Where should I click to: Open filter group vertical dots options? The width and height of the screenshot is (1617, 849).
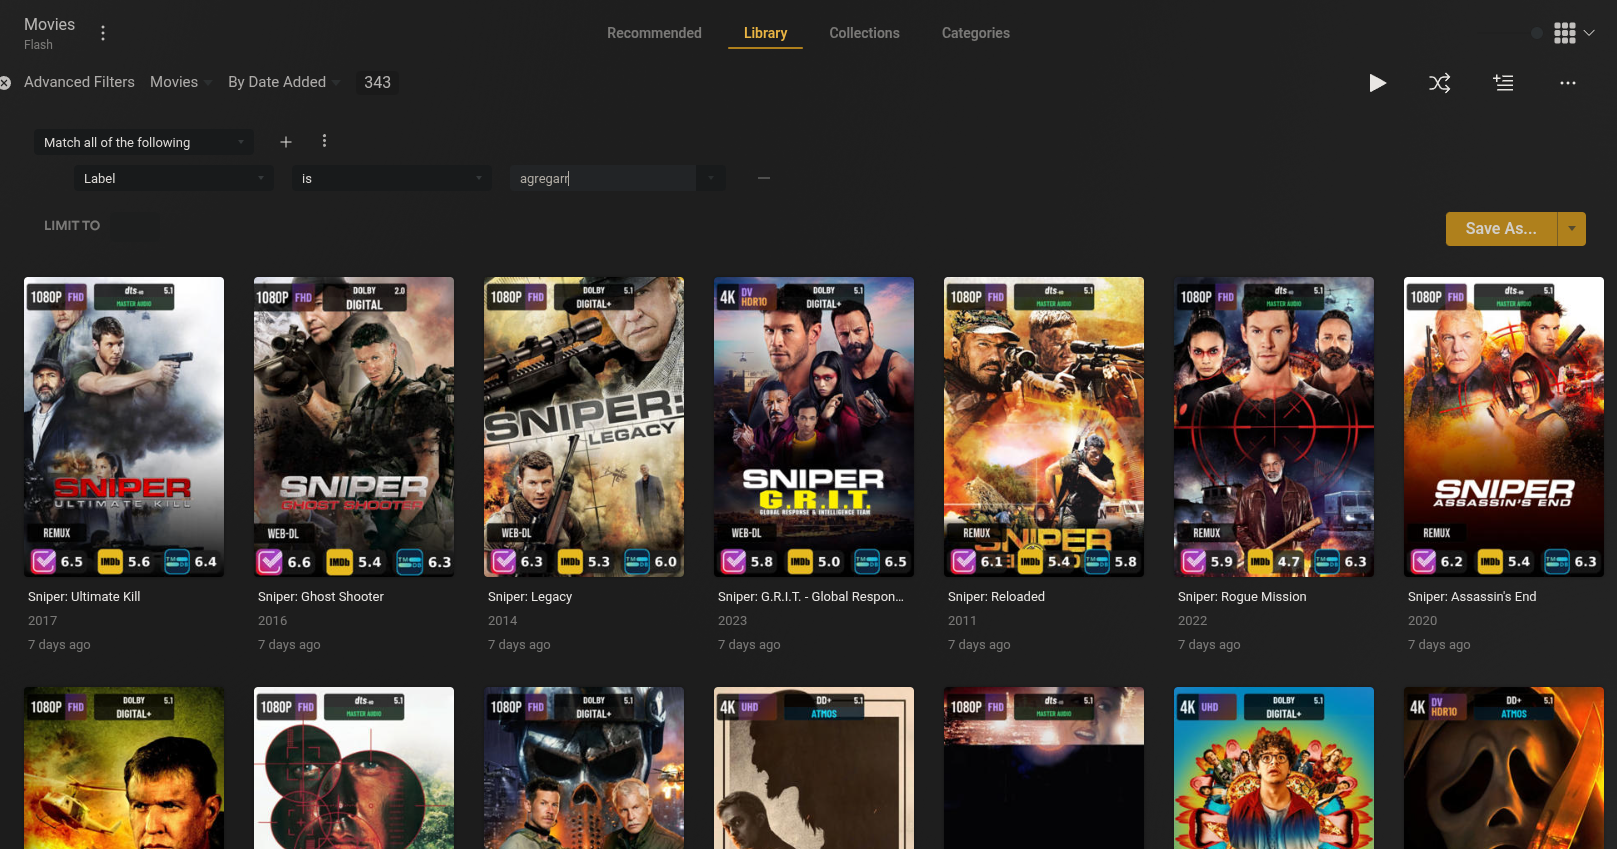(x=324, y=141)
